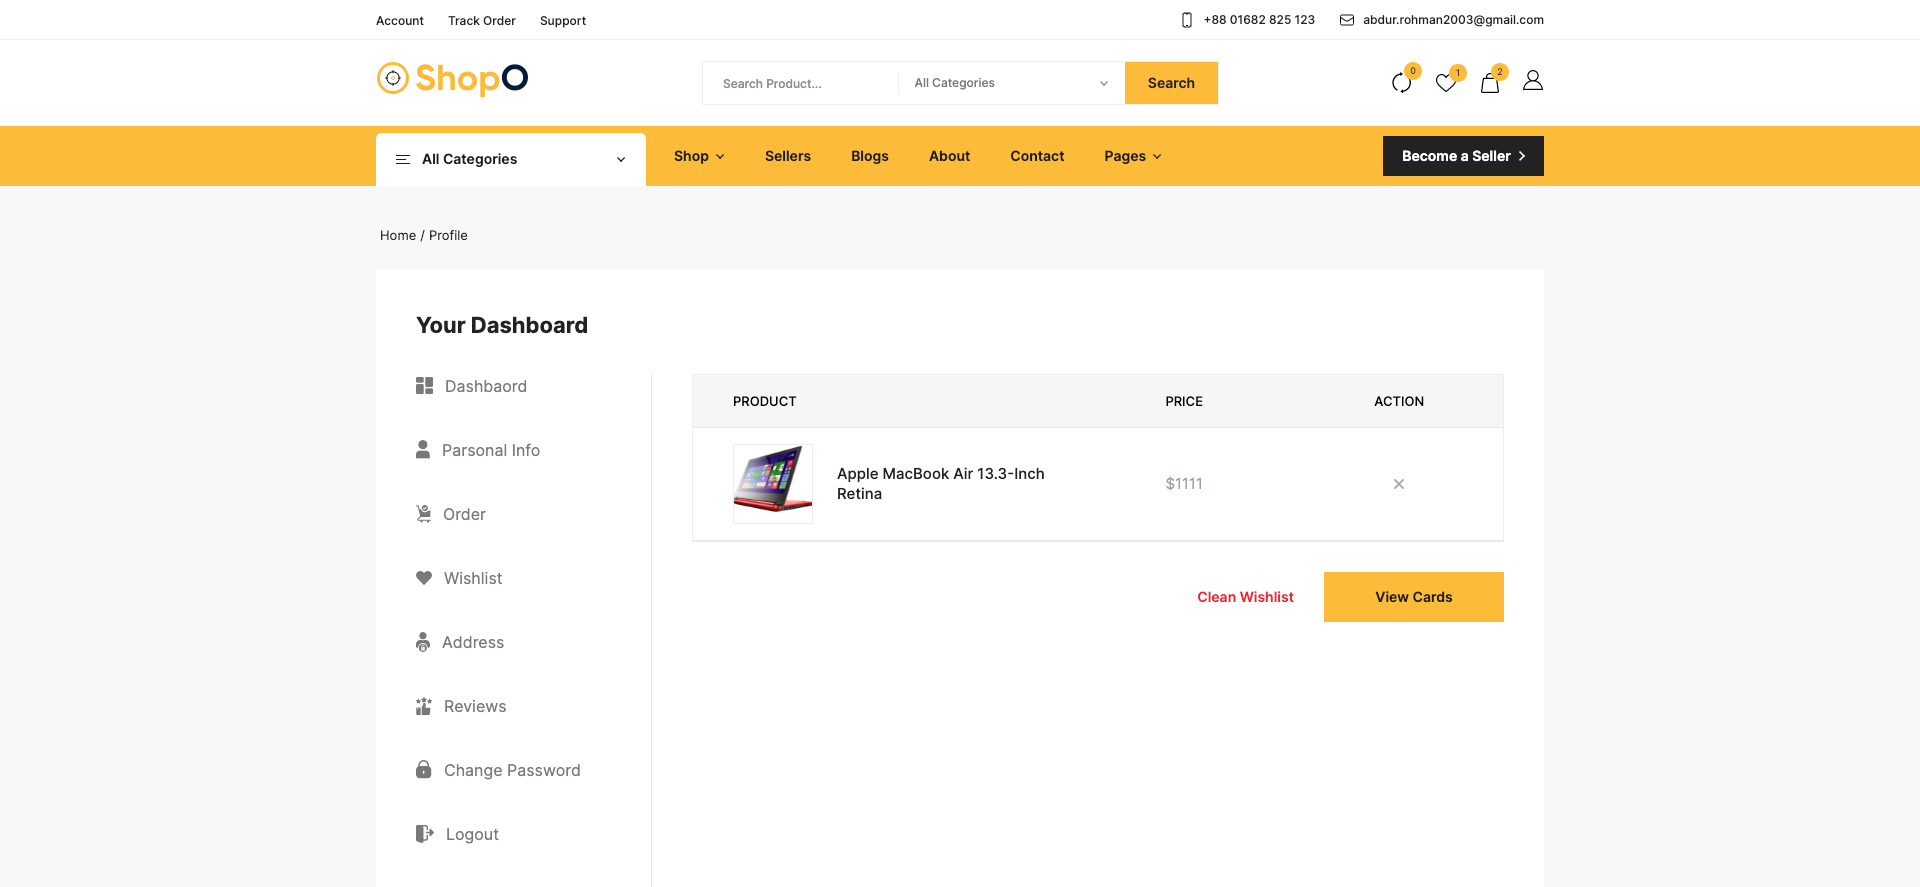The image size is (1920, 887).
Task: Remove MacBook Air from wishlist
Action: [1398, 484]
